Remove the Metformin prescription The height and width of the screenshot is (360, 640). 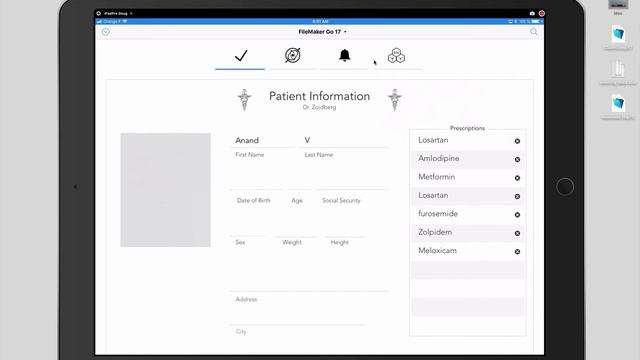coord(517,178)
